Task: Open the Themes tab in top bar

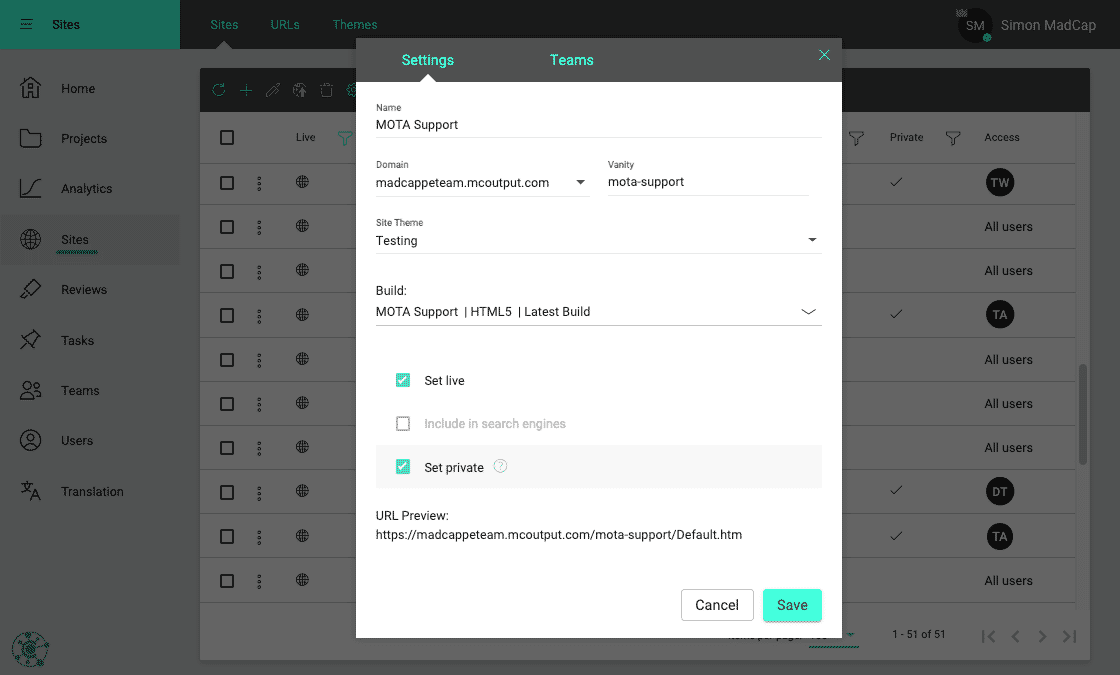Action: tap(354, 24)
